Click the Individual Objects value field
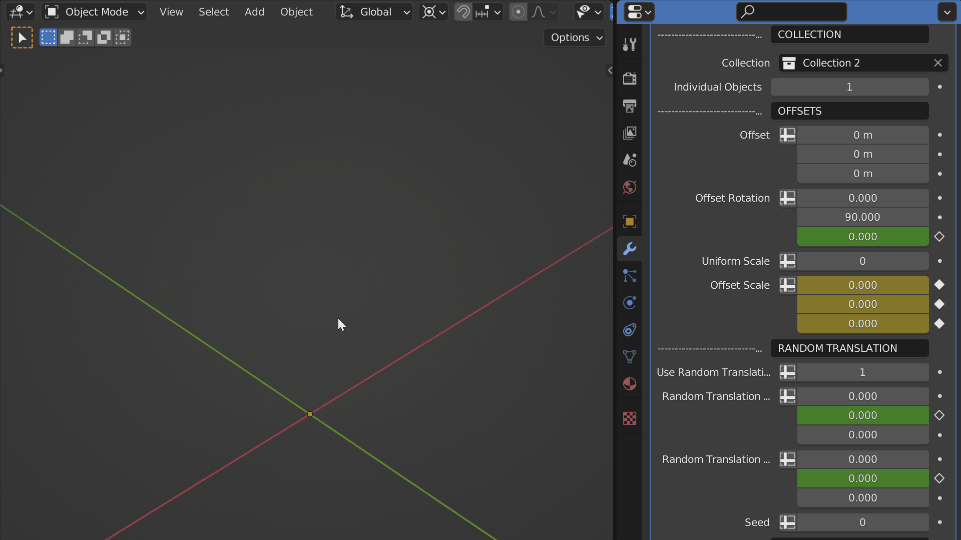The width and height of the screenshot is (961, 540). [849, 87]
